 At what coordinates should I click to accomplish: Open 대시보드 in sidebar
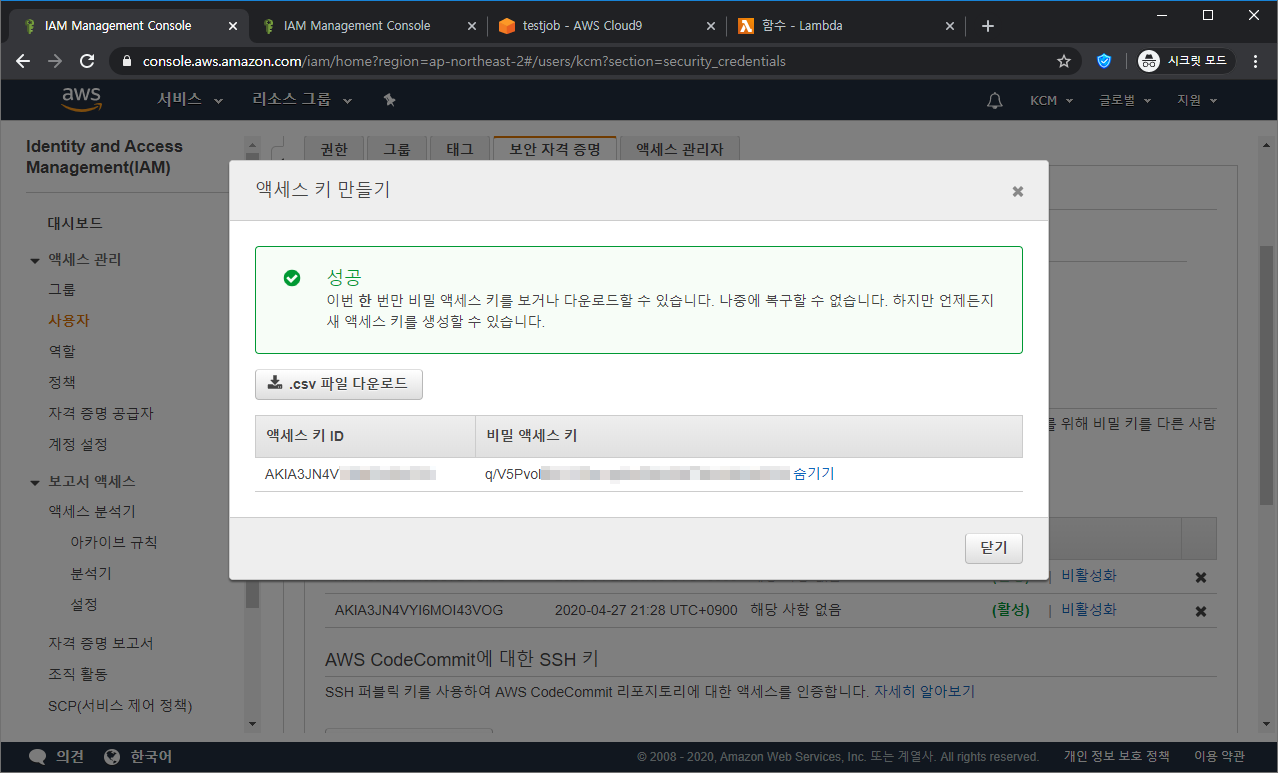pos(75,223)
